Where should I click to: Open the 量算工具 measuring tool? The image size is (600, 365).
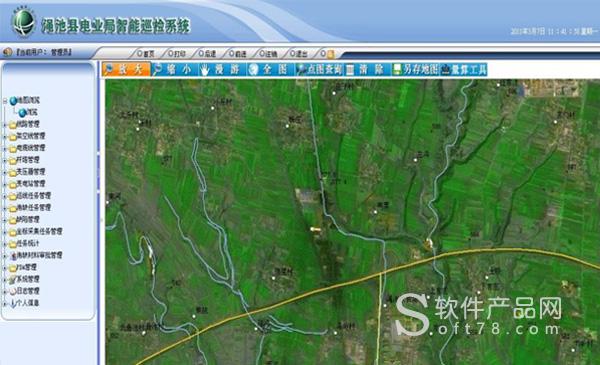tap(463, 69)
